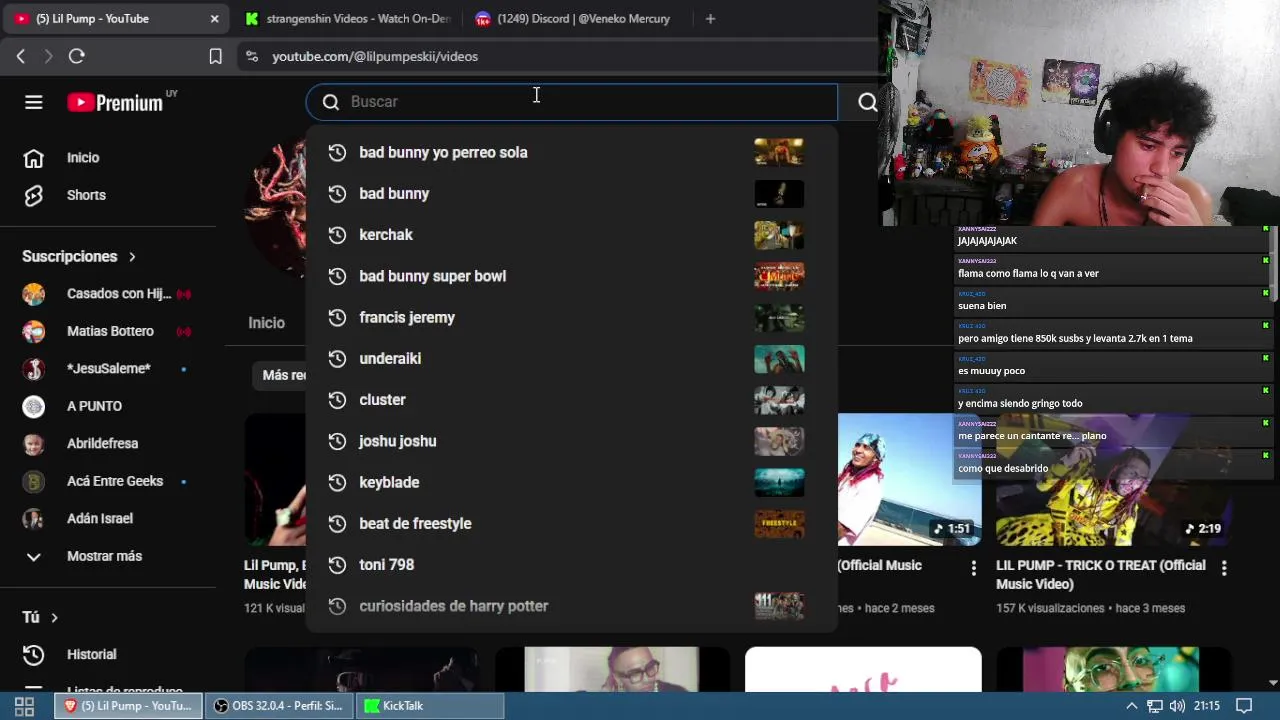The image size is (1280, 720).
Task: Open the 1:51 duration video thumbnail
Action: coord(910,480)
